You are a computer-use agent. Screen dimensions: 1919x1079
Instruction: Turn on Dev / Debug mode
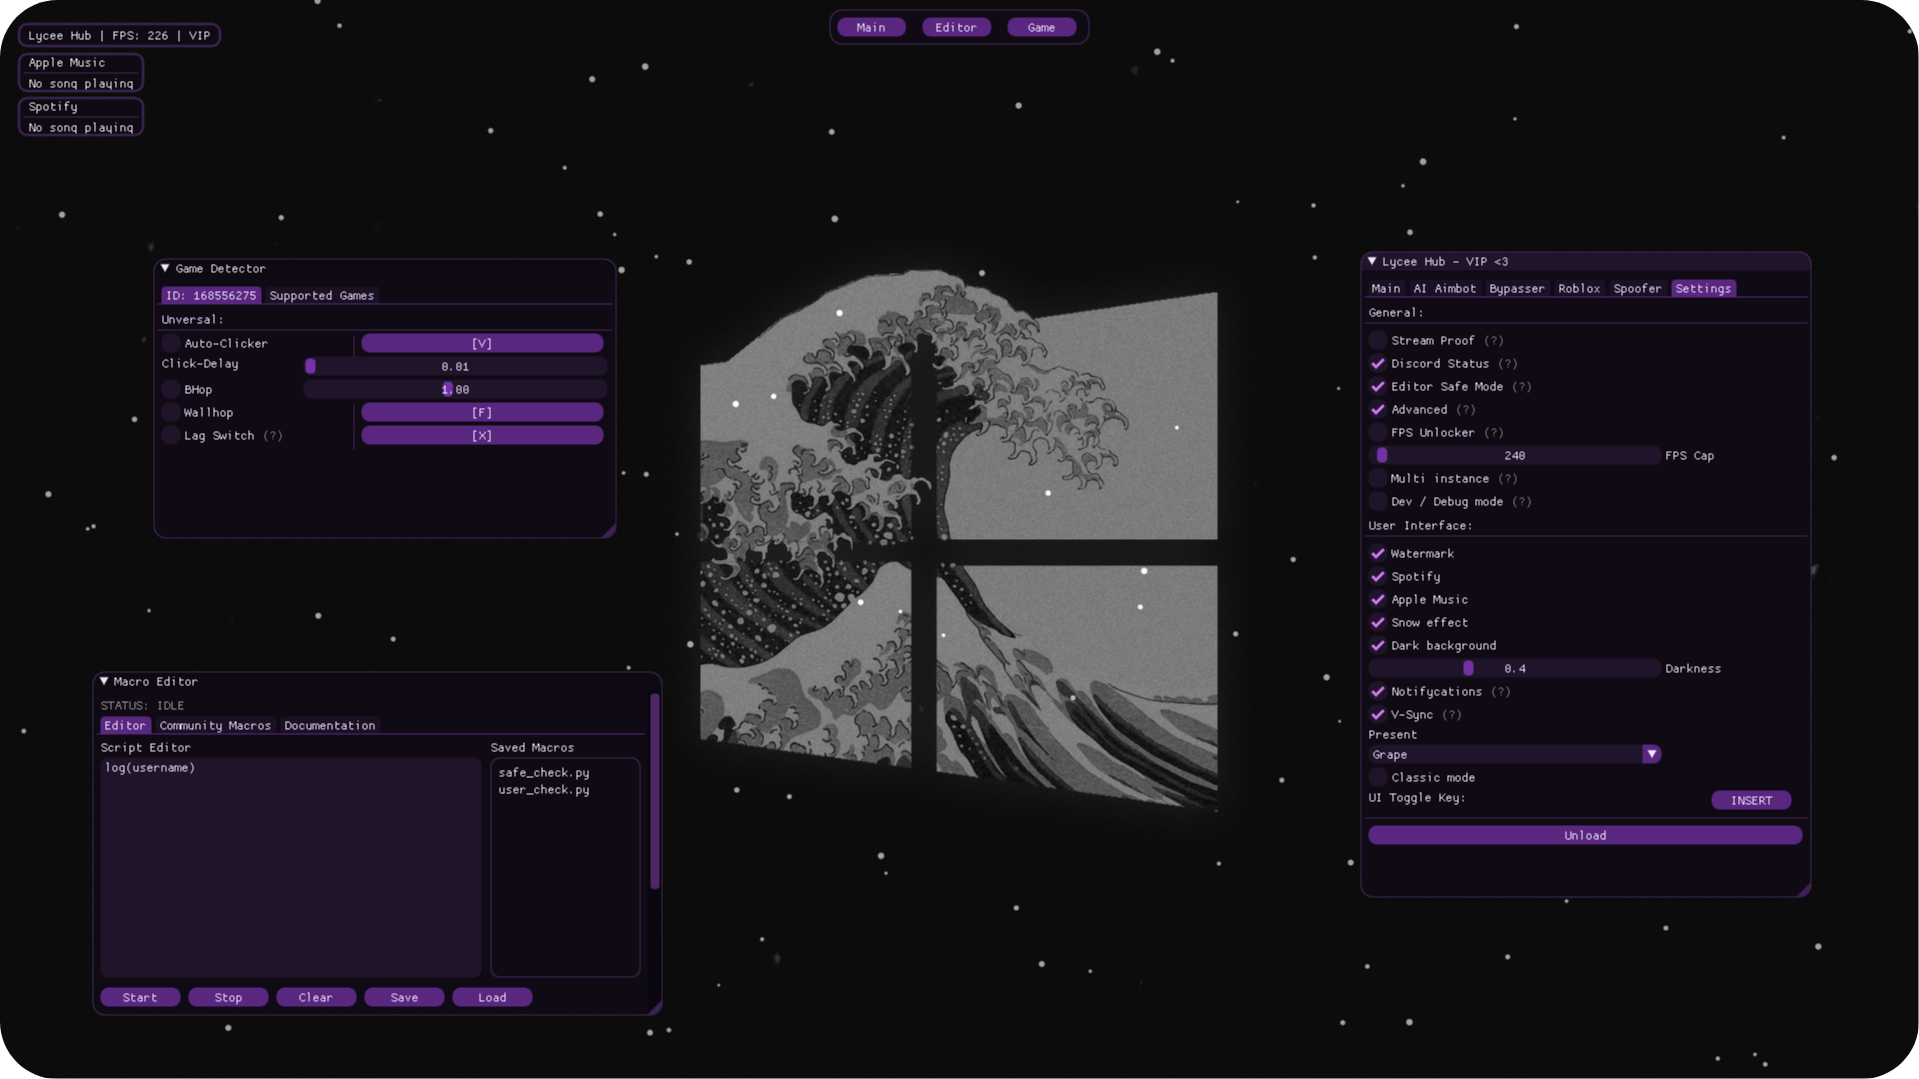point(1378,501)
